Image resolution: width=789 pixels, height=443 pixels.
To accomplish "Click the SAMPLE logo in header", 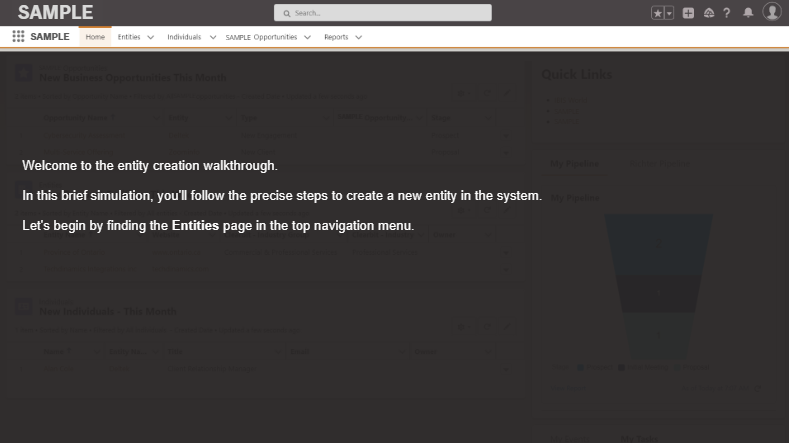I will coord(55,12).
